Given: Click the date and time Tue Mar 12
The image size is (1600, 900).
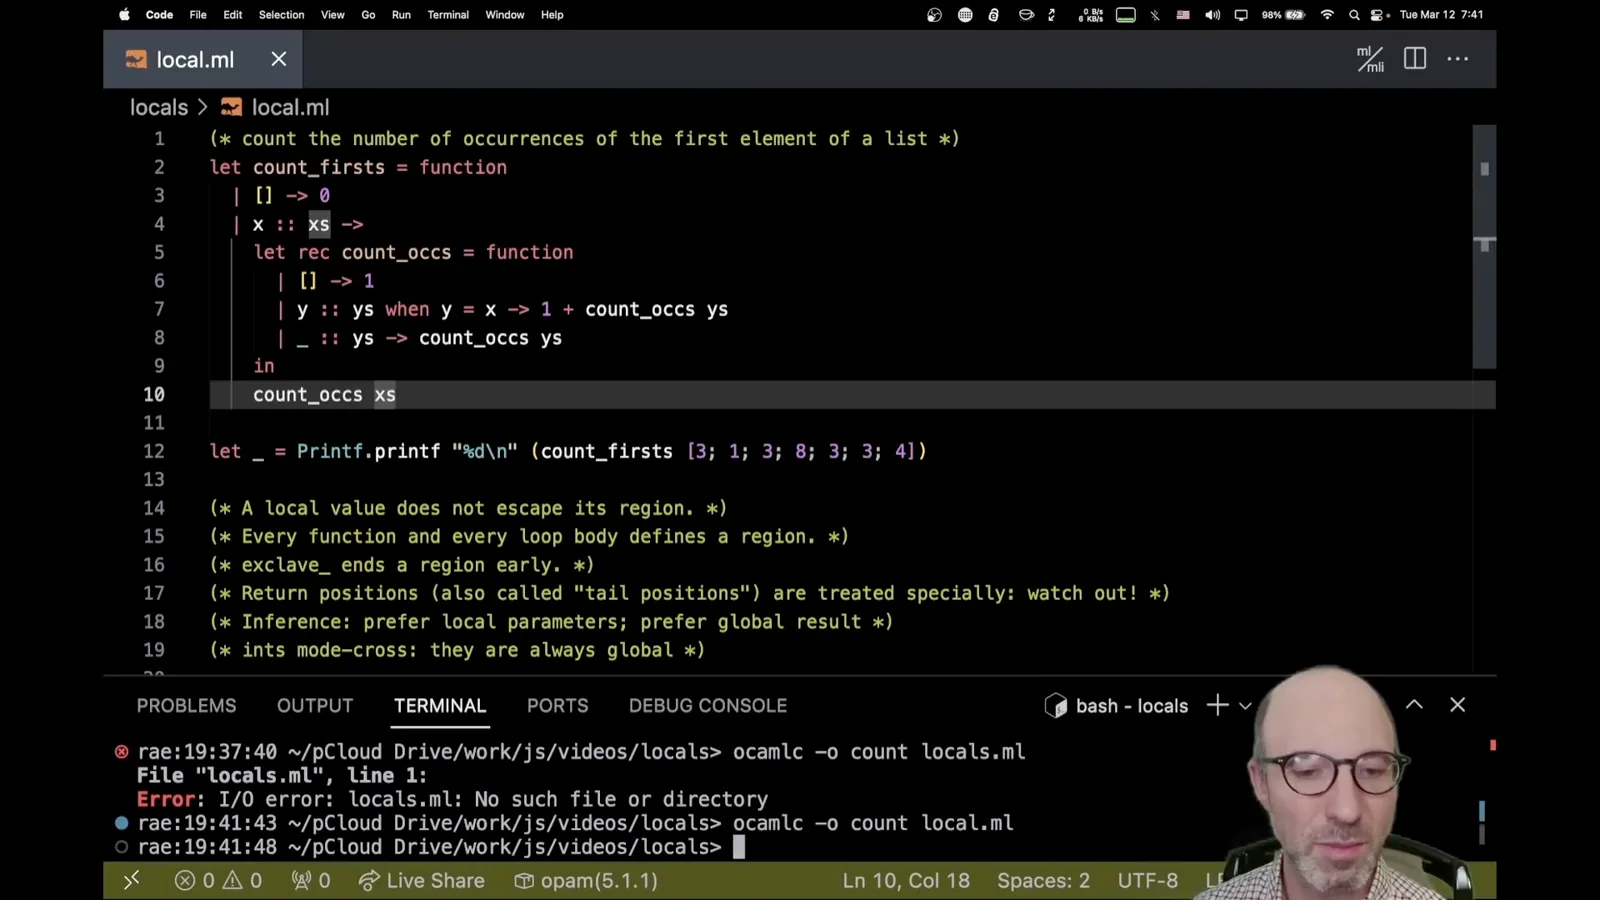Looking at the screenshot, I should (x=1441, y=15).
